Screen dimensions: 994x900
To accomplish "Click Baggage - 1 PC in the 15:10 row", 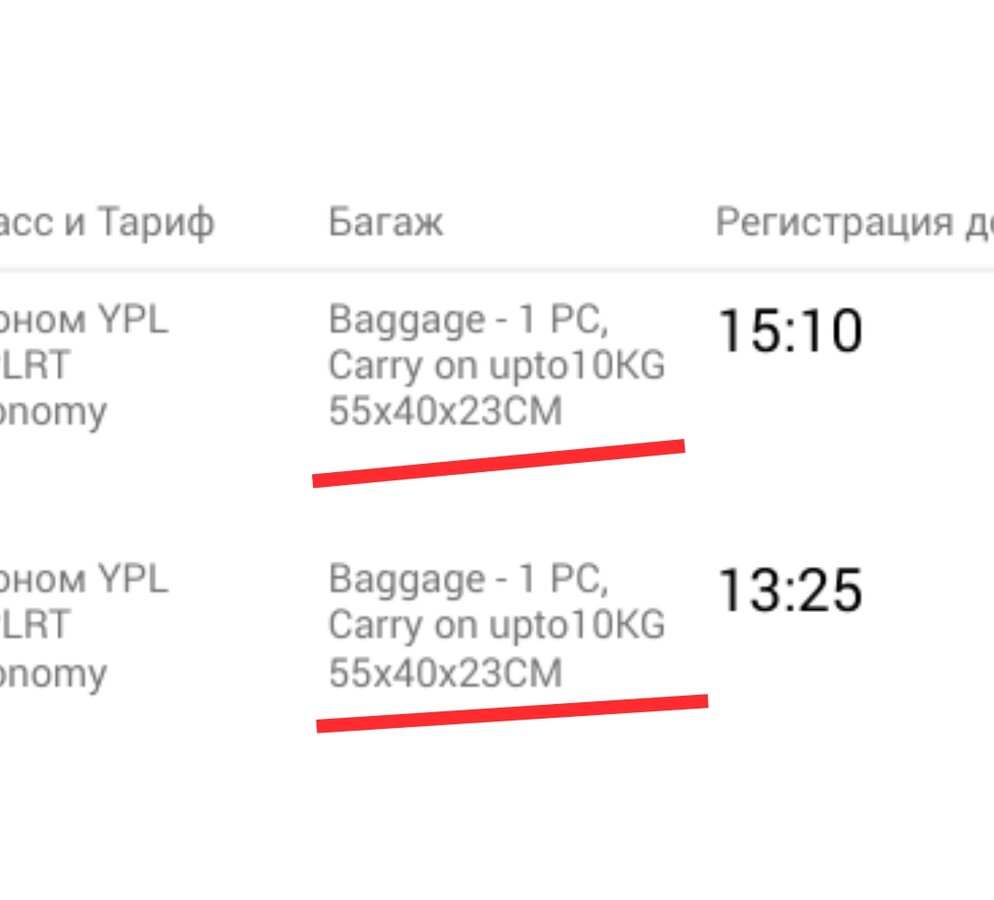I will (468, 320).
